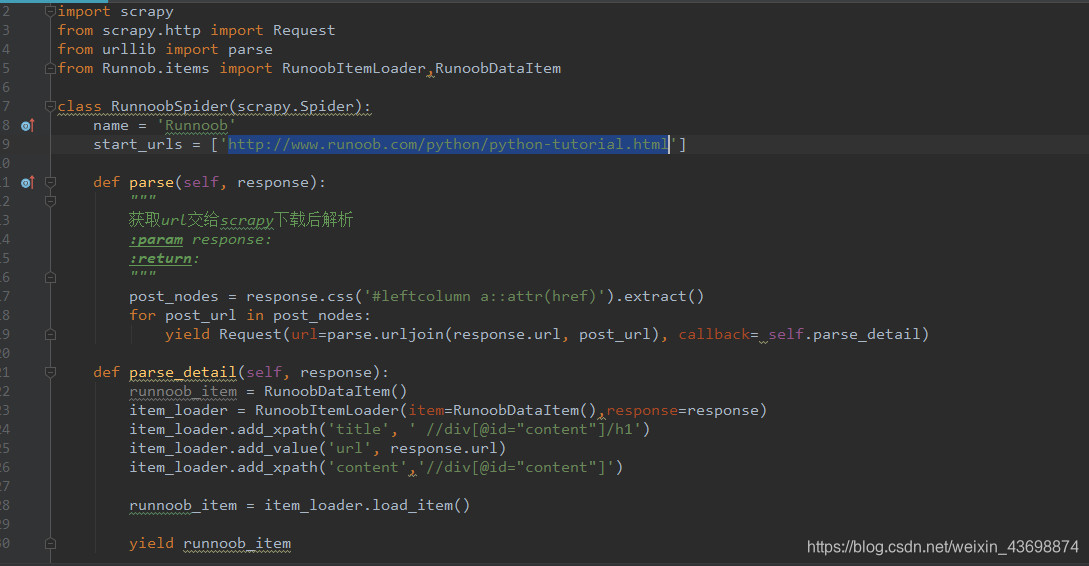Click the selected runoob.com URL string
Screen dimensions: 1089x566
coord(448,144)
